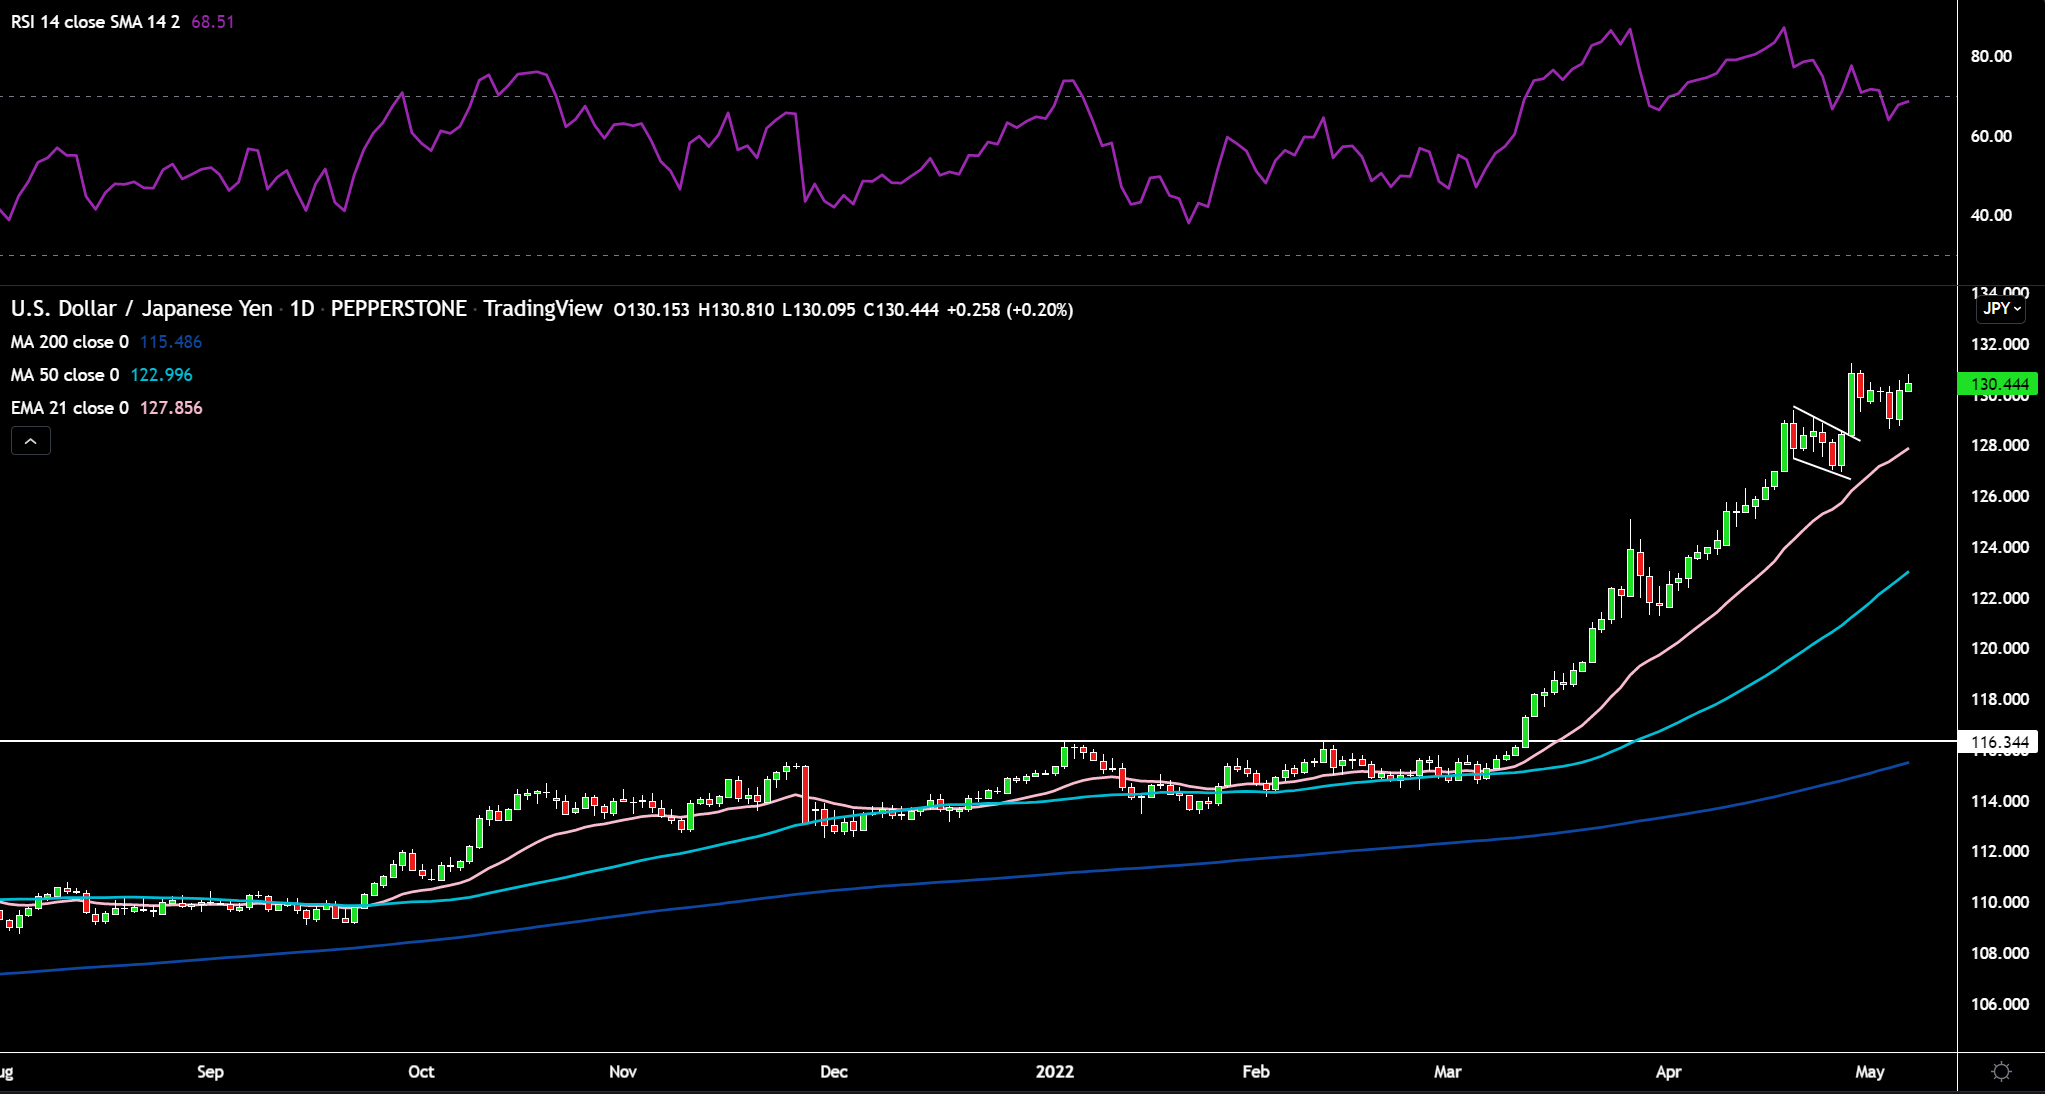Click the horizontal line price label 116.344
The height and width of the screenshot is (1094, 2045).
click(1999, 742)
